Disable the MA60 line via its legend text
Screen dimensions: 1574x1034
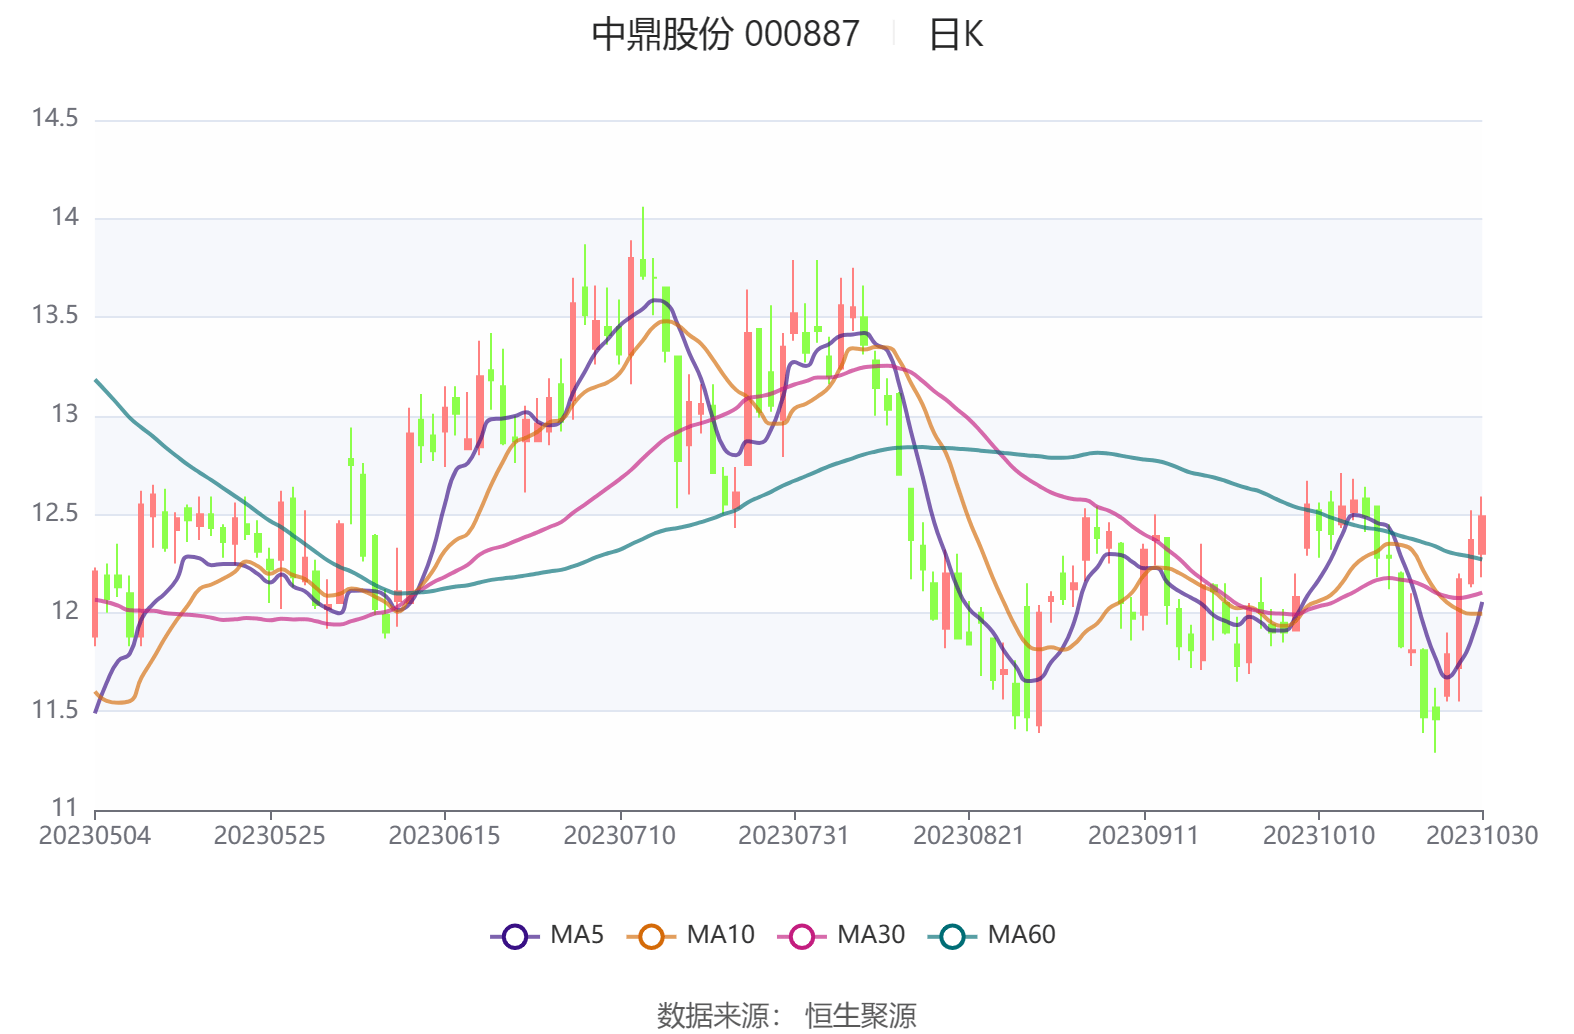point(1021,935)
